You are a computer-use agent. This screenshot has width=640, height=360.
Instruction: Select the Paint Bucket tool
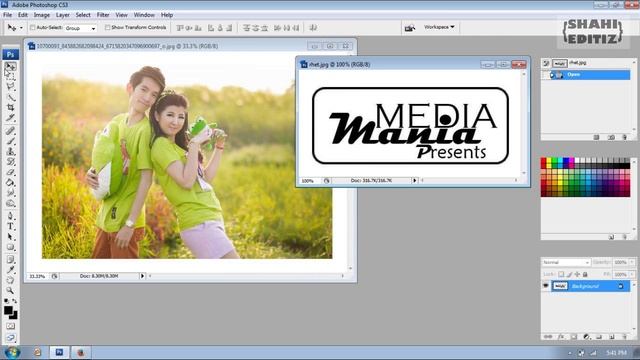(x=11, y=182)
